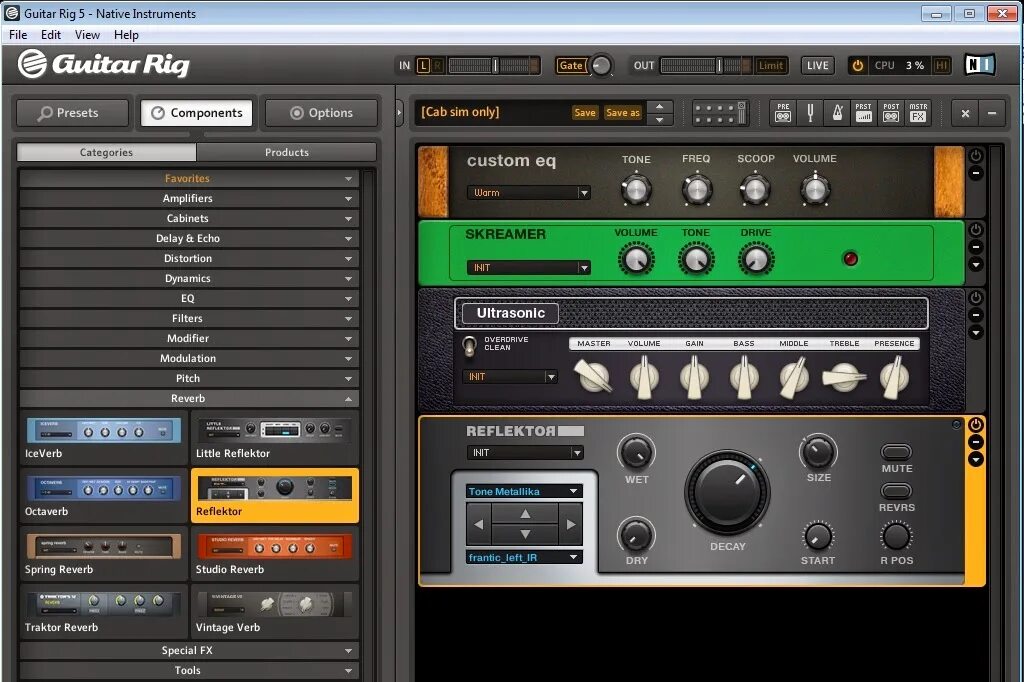
Task: Enable the LIVE view button
Action: tap(817, 65)
